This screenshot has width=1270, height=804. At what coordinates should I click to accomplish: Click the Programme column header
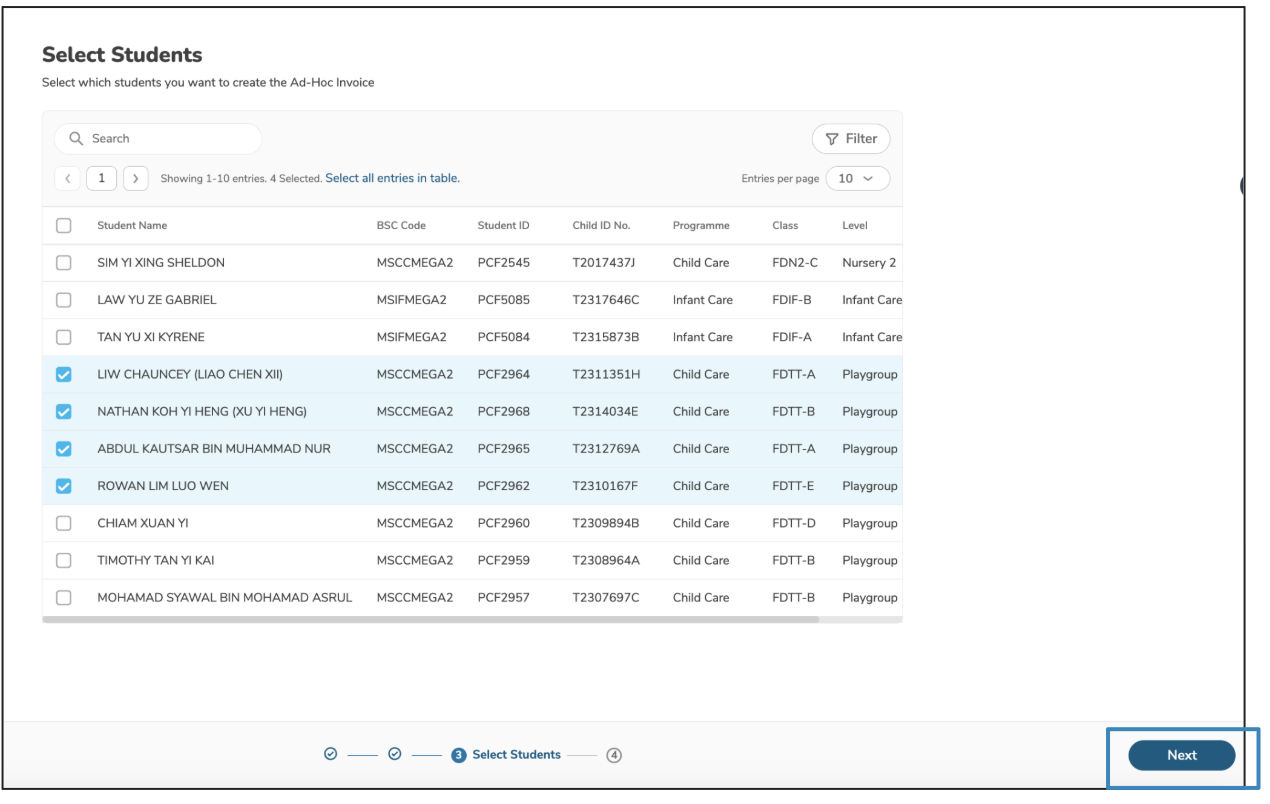[701, 226]
